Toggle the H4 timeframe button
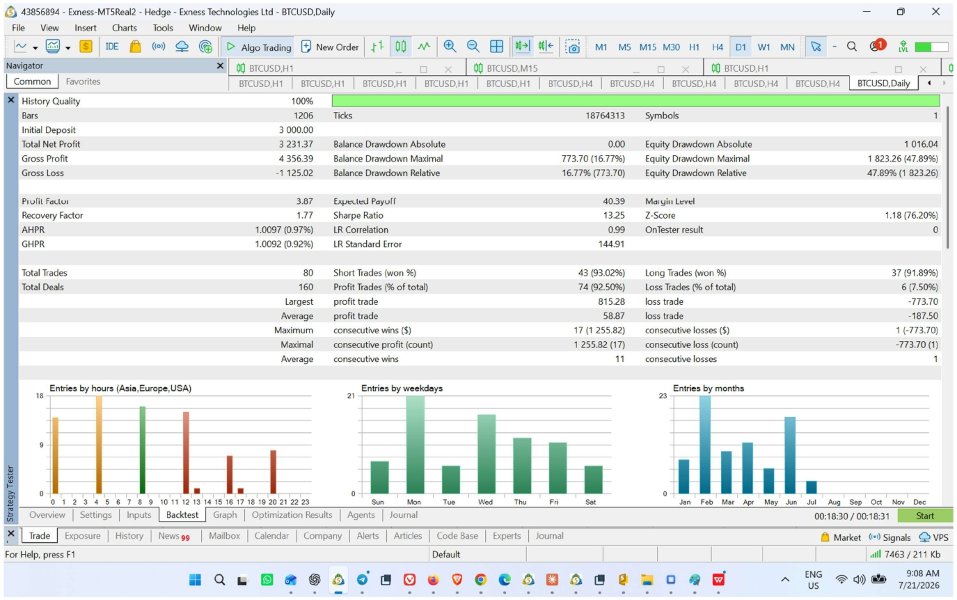 [x=717, y=47]
